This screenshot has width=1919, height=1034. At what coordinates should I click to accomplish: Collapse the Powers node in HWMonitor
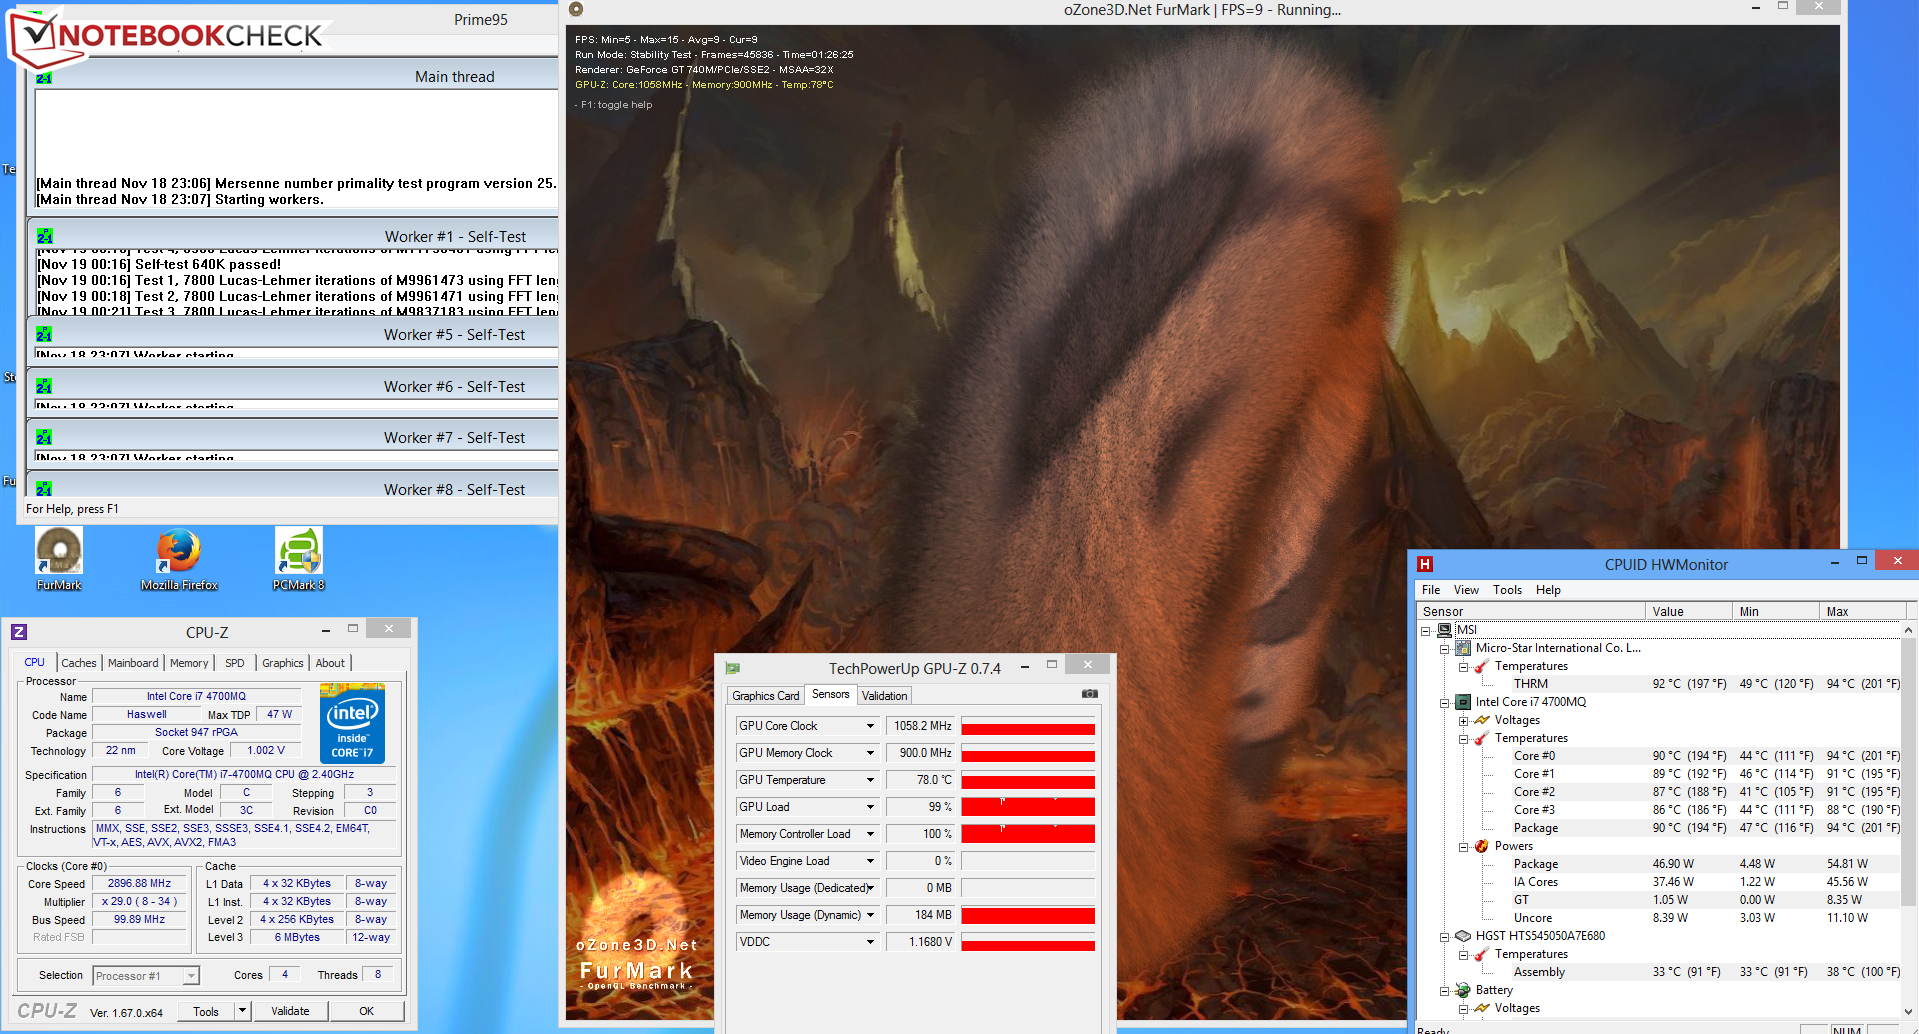pos(1464,847)
